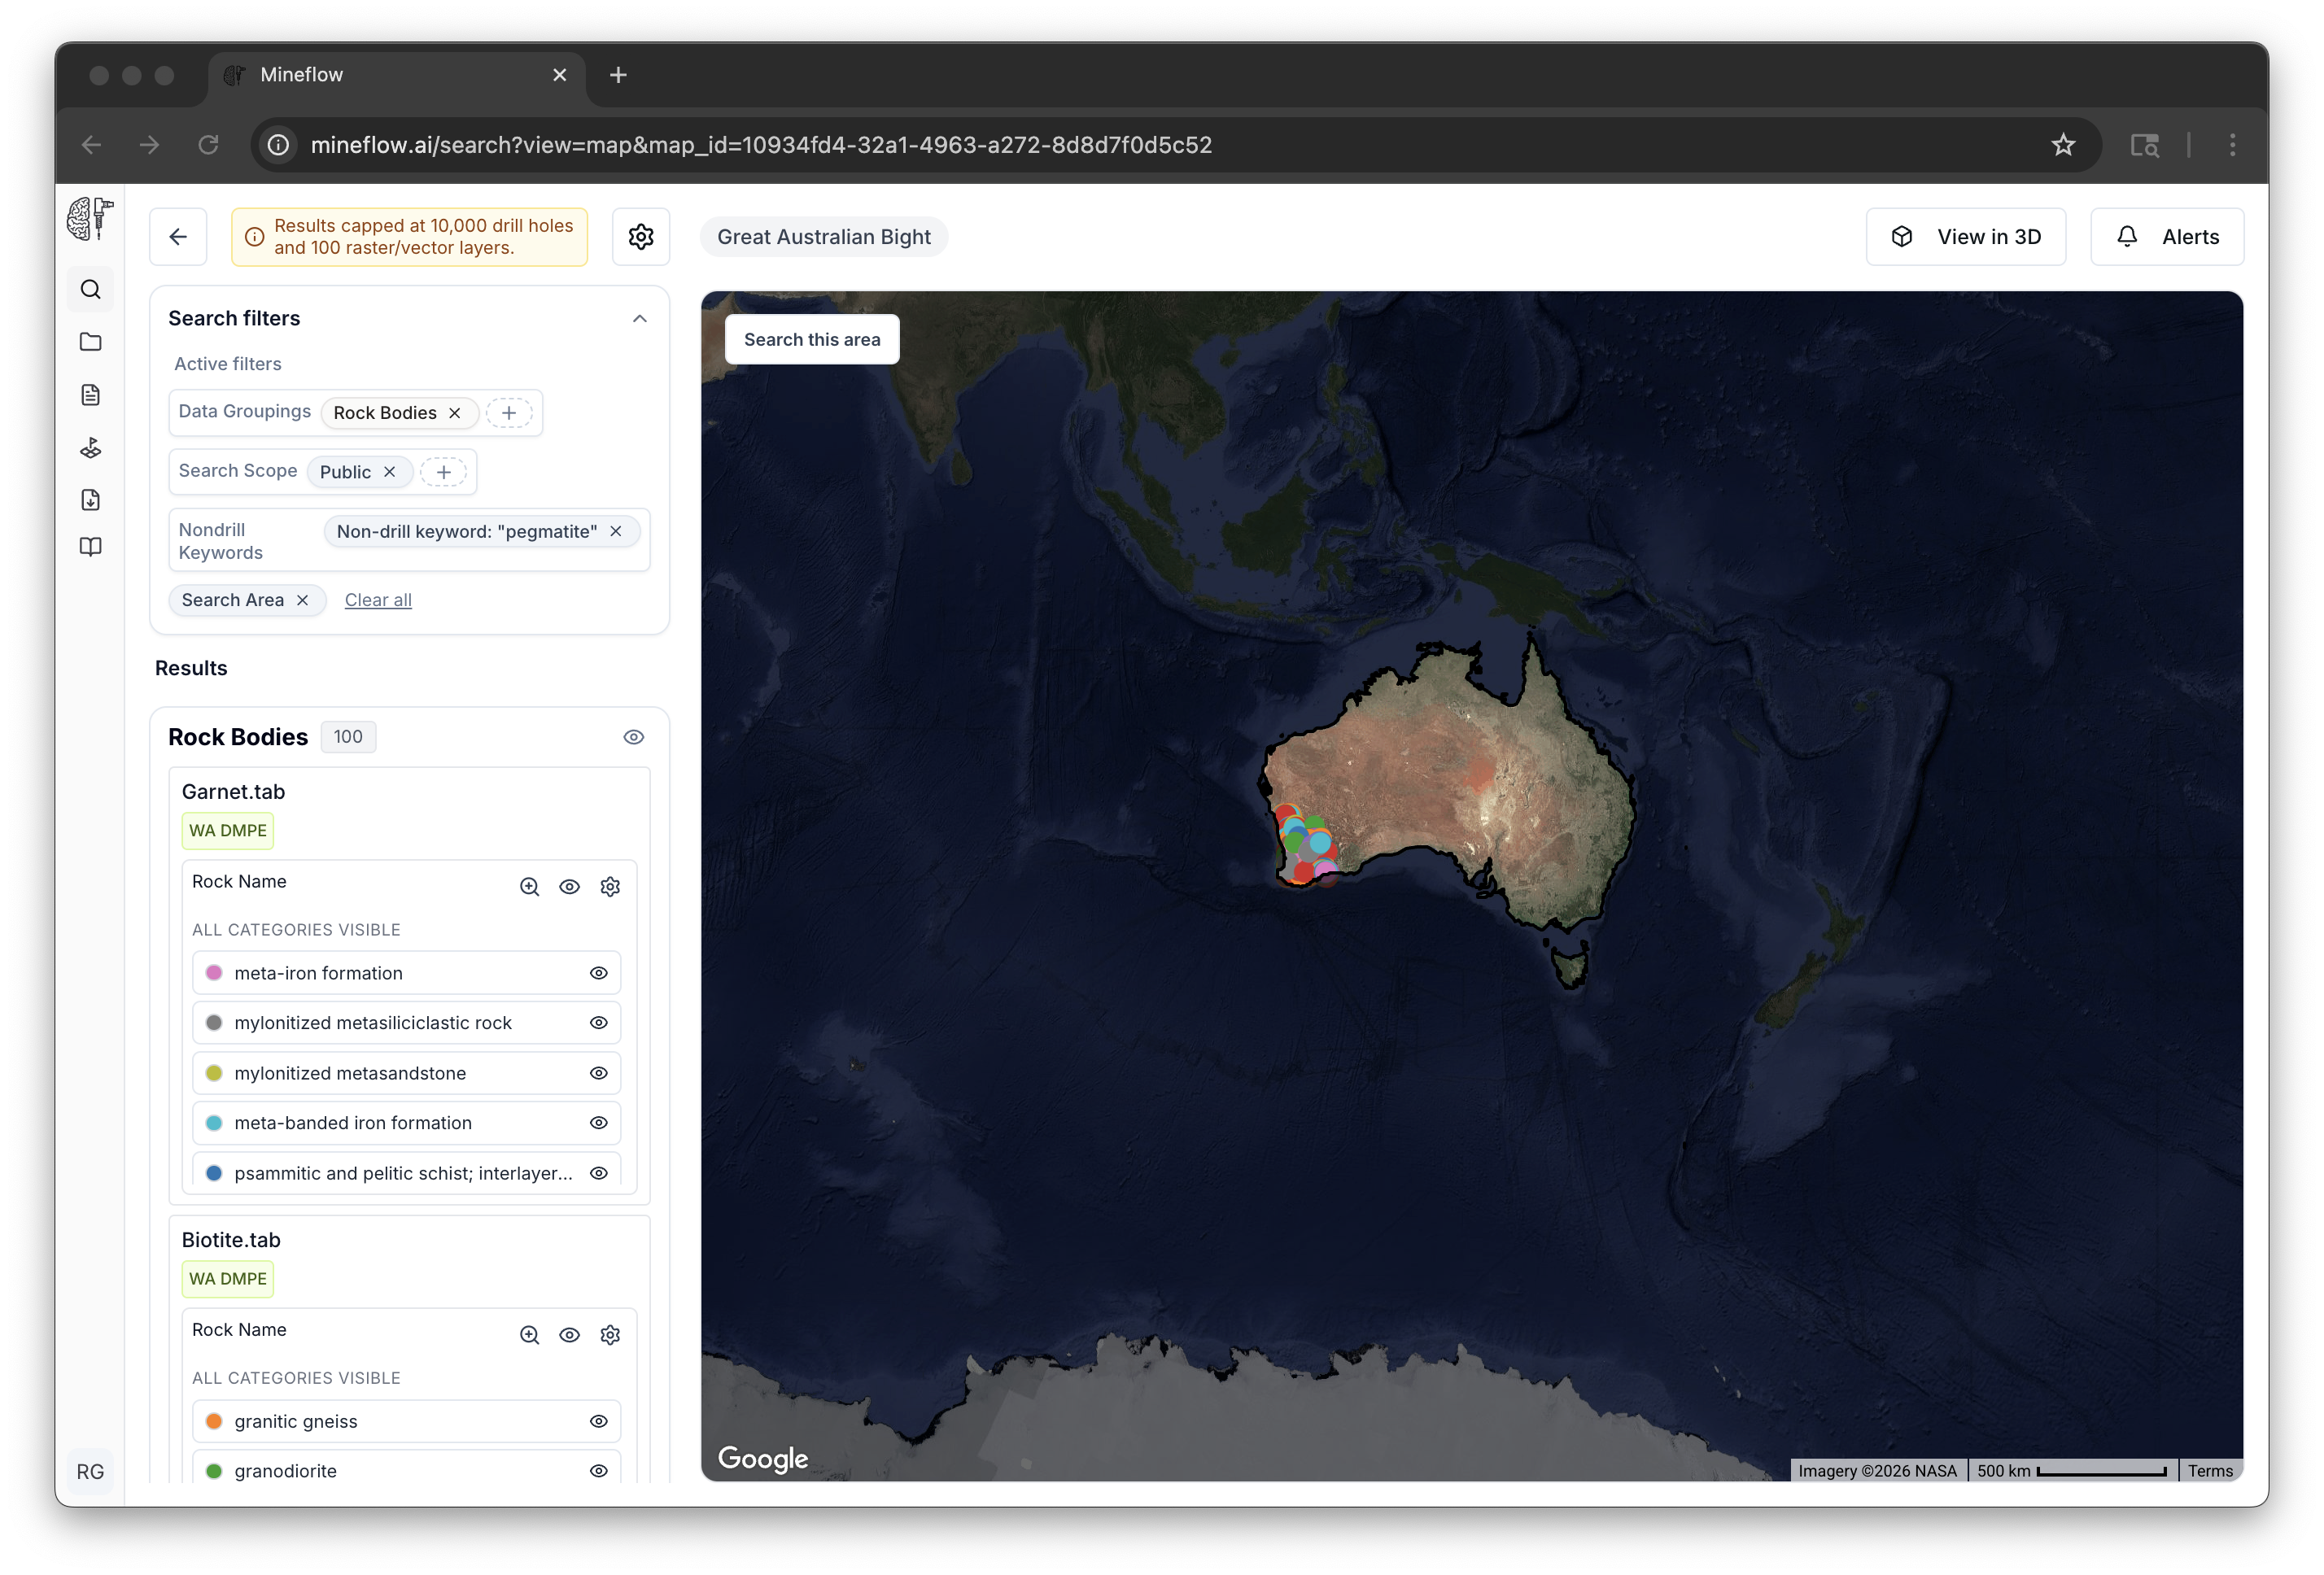This screenshot has width=2324, height=1575.
Task: Switch to the Mineflow browser tab
Action: (x=396, y=75)
